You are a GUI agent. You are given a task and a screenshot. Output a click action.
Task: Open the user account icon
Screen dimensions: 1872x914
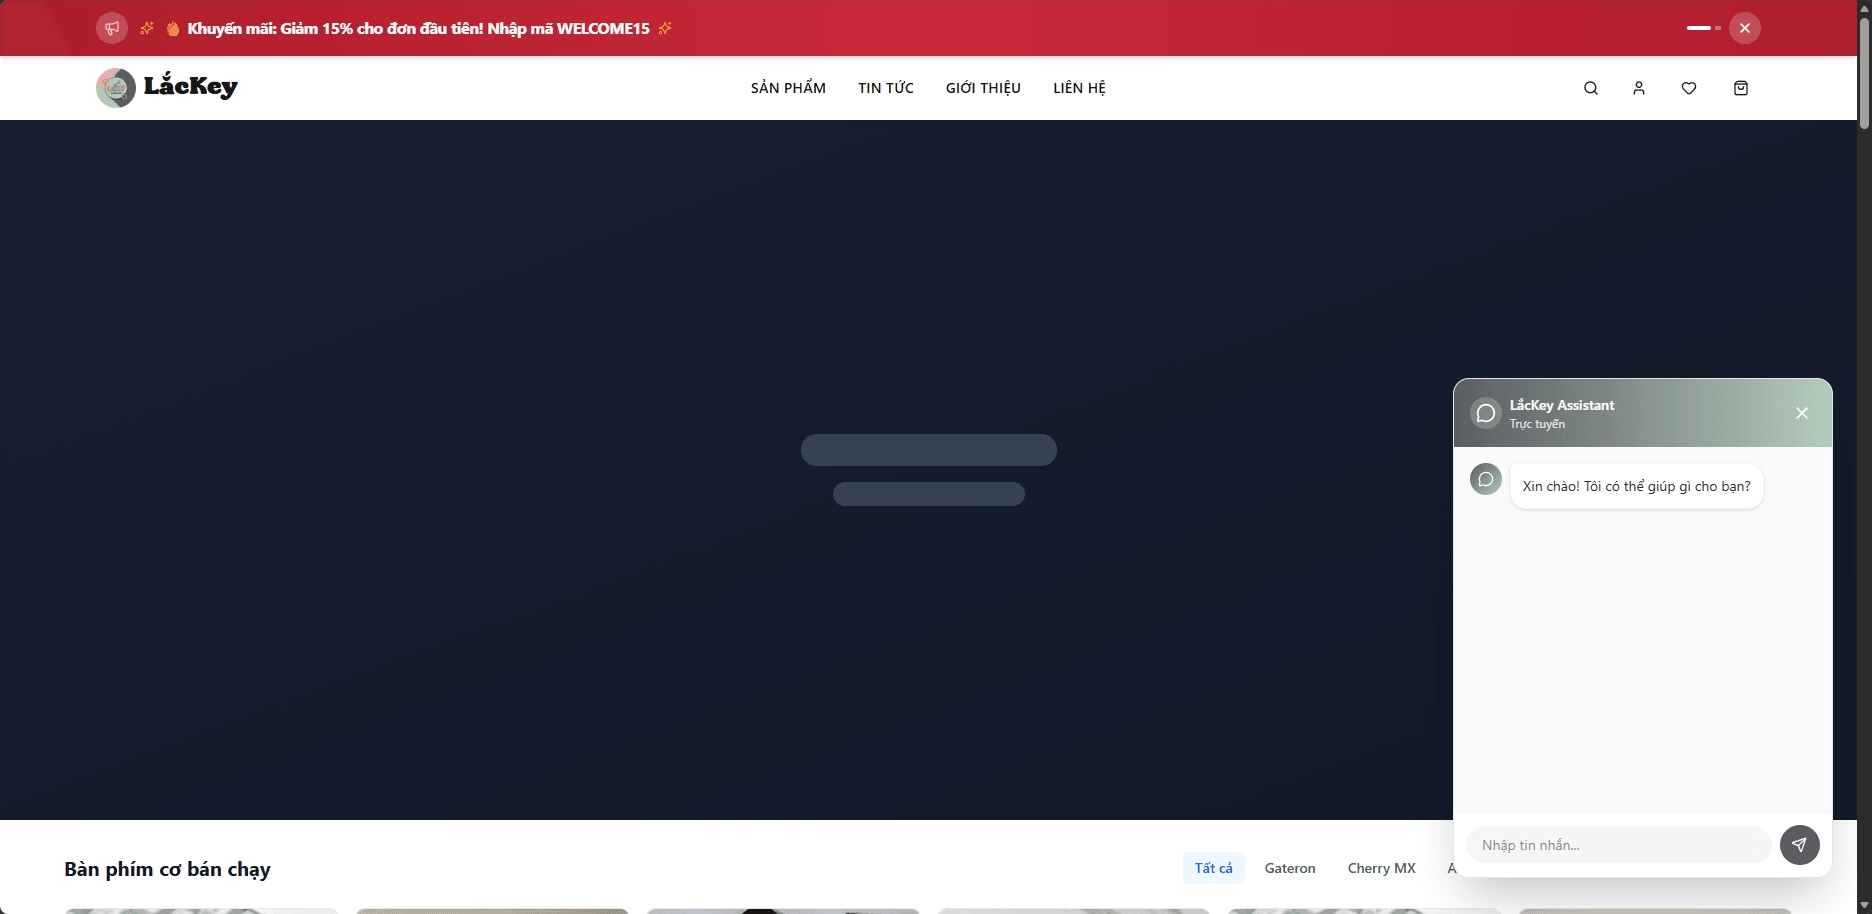coord(1639,88)
